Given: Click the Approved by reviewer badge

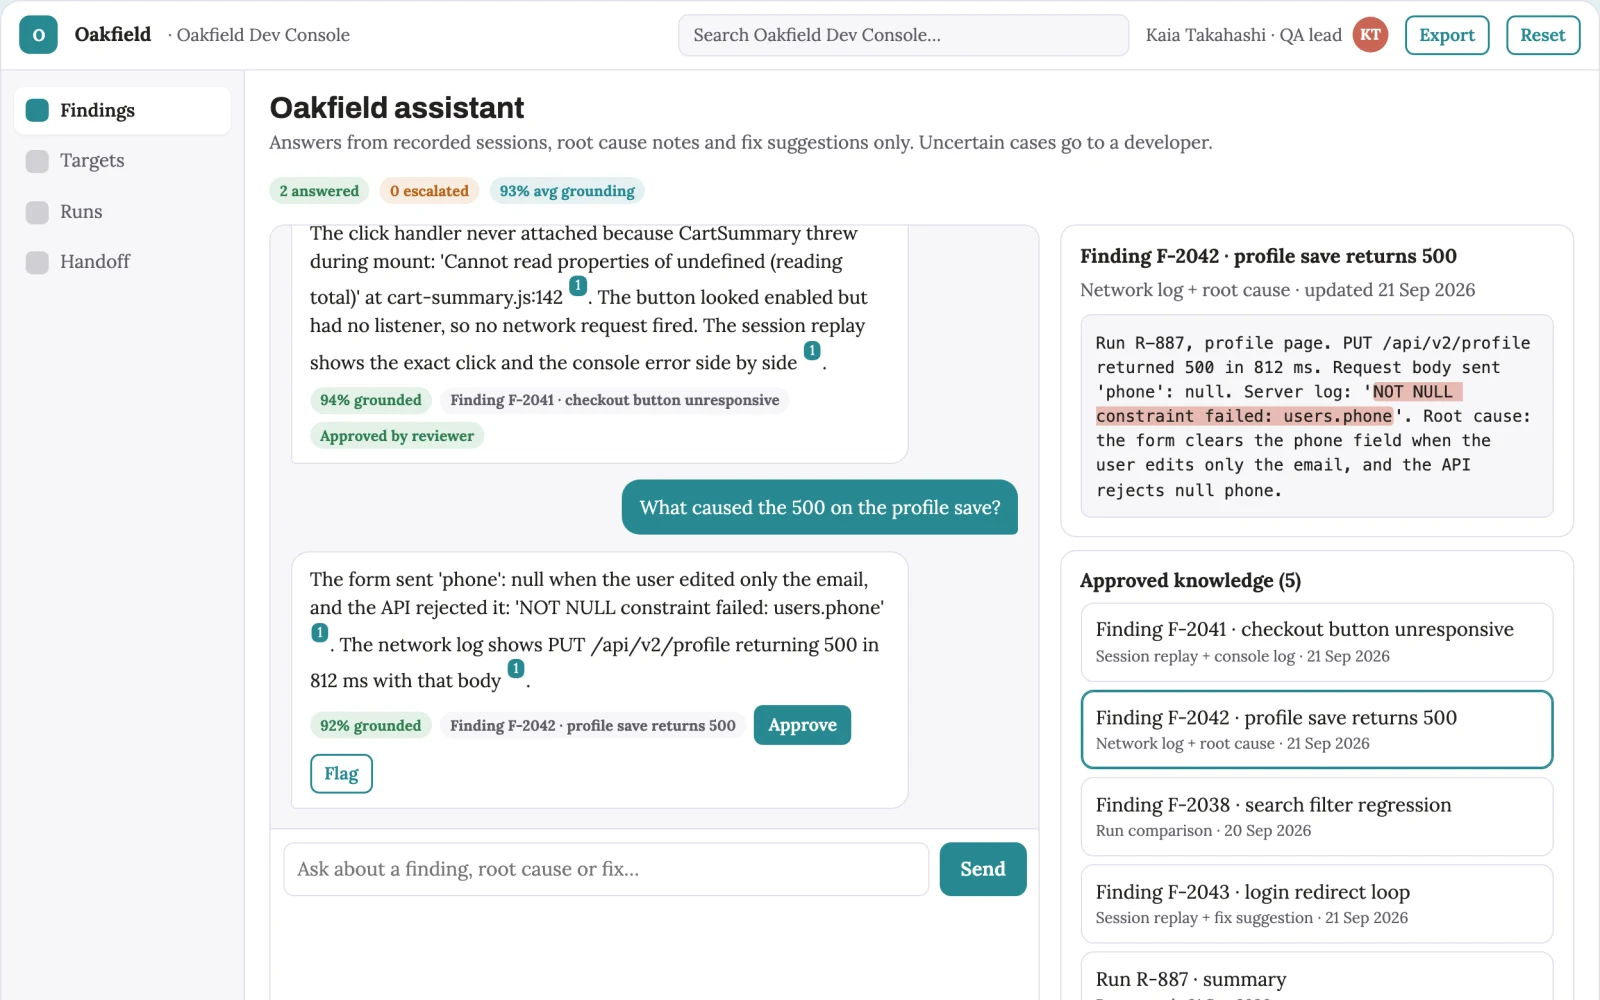Looking at the screenshot, I should pos(396,436).
